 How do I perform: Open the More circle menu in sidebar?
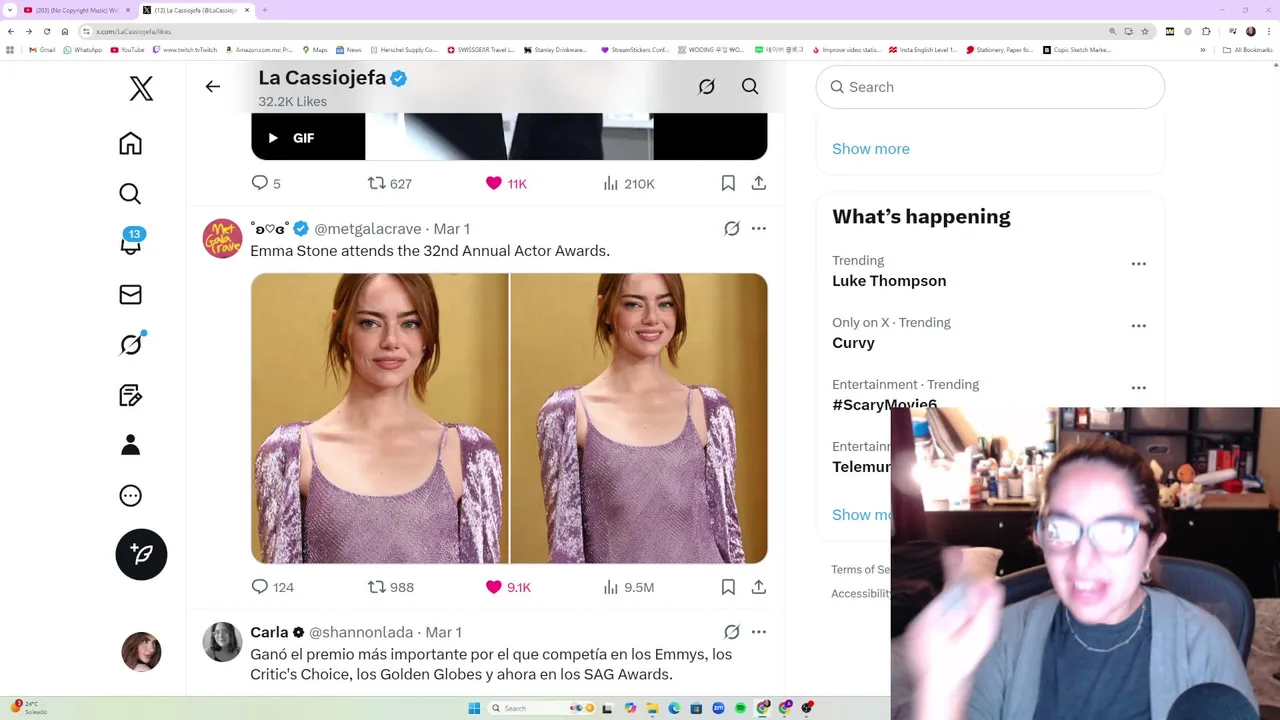pyautogui.click(x=130, y=495)
